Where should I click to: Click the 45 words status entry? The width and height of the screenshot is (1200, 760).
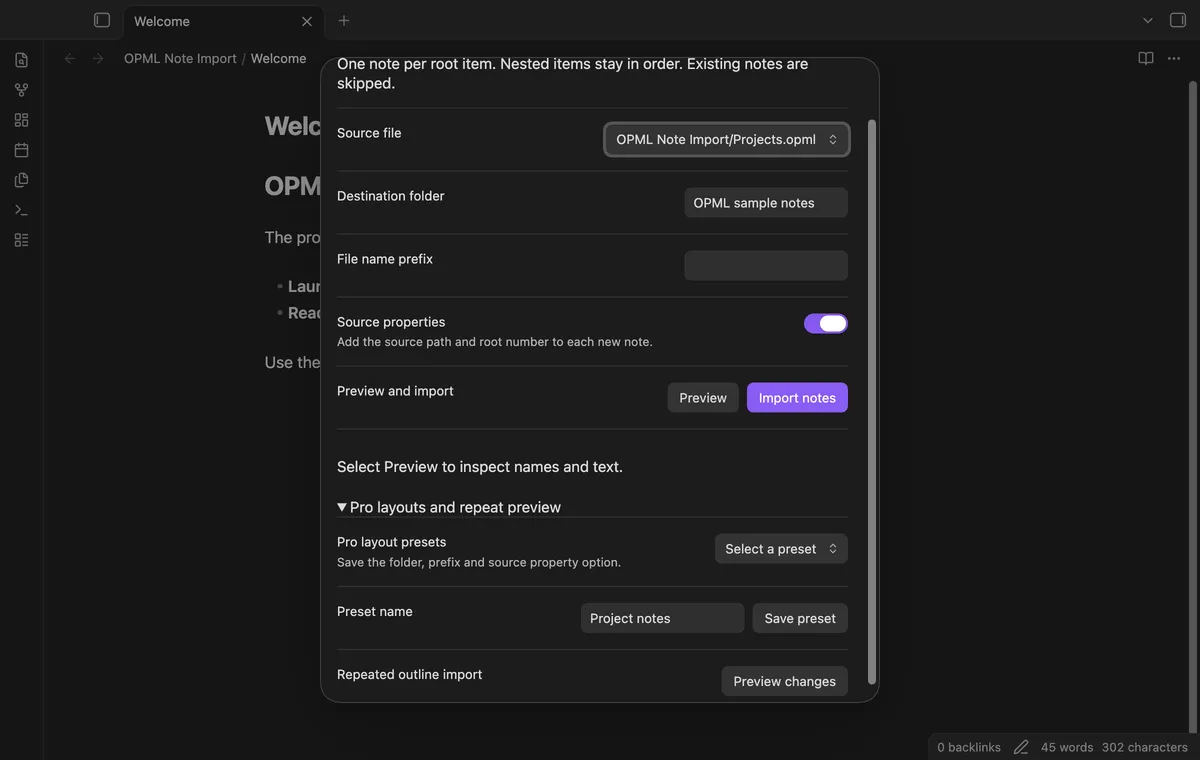[x=1067, y=747]
